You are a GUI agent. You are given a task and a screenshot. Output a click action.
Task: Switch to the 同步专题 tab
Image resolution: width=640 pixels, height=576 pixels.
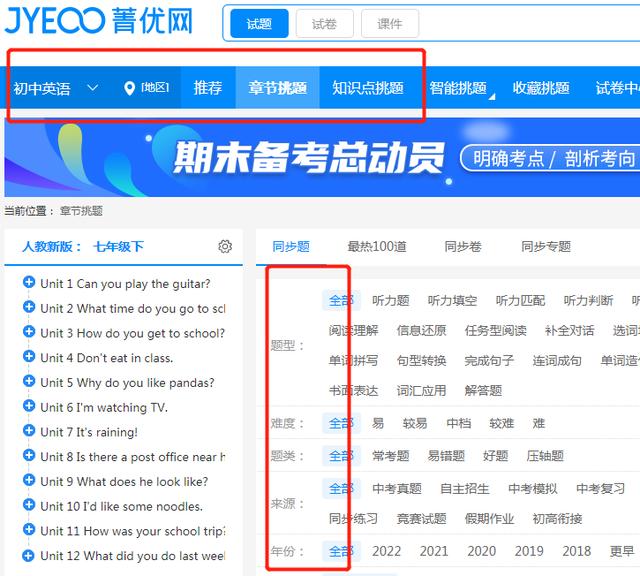[x=546, y=246]
